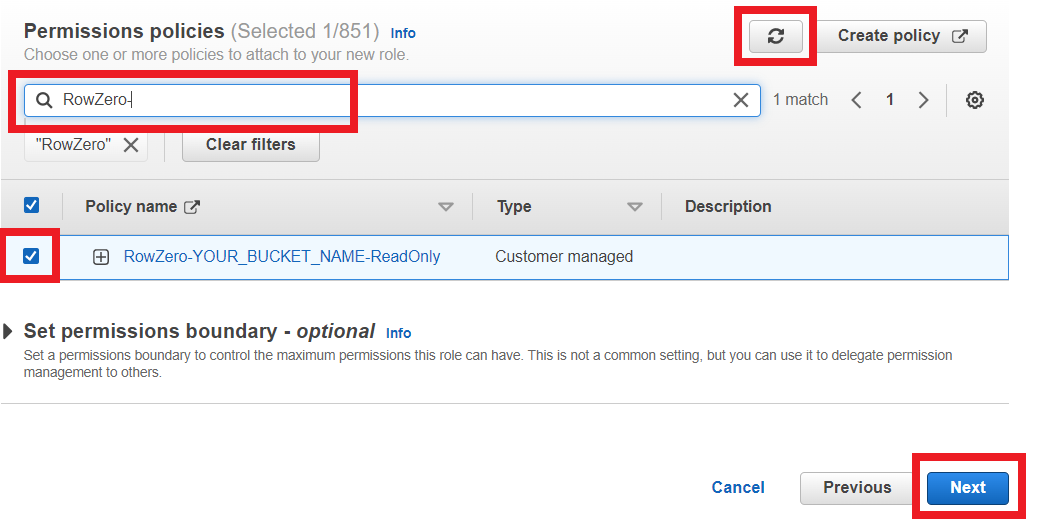
Task: Click the search magnifier icon
Action: point(44,100)
